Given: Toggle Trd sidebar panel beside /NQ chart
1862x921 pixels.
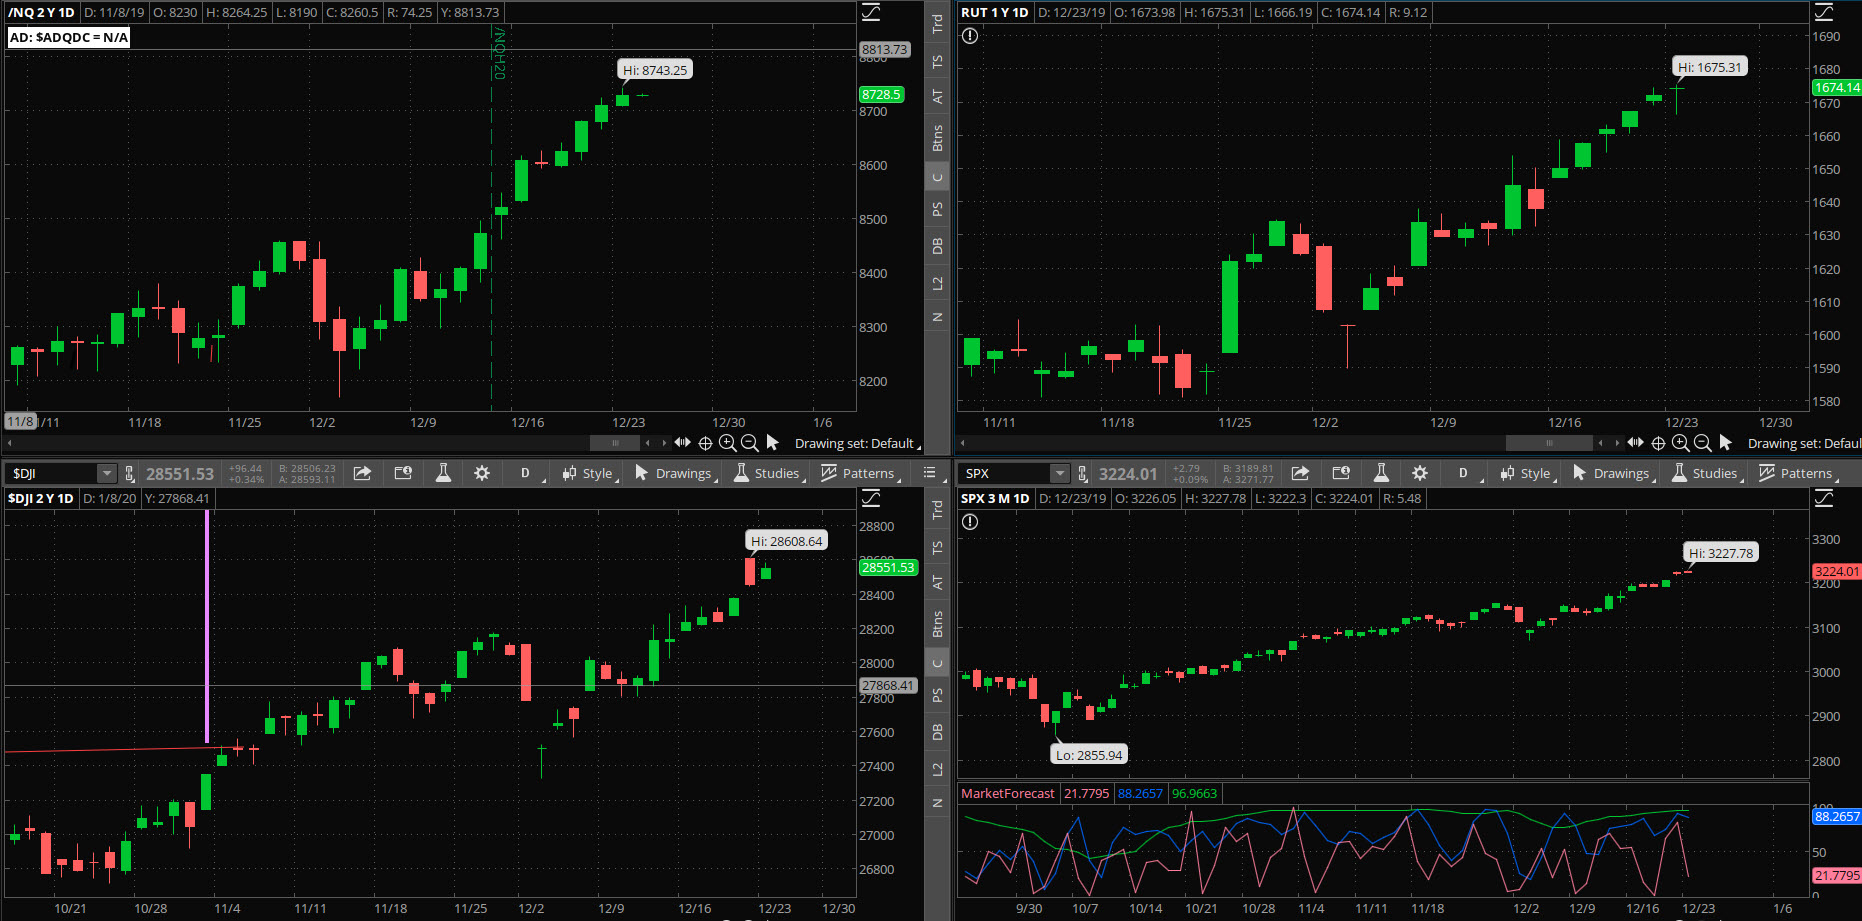Looking at the screenshot, I should point(937,24).
